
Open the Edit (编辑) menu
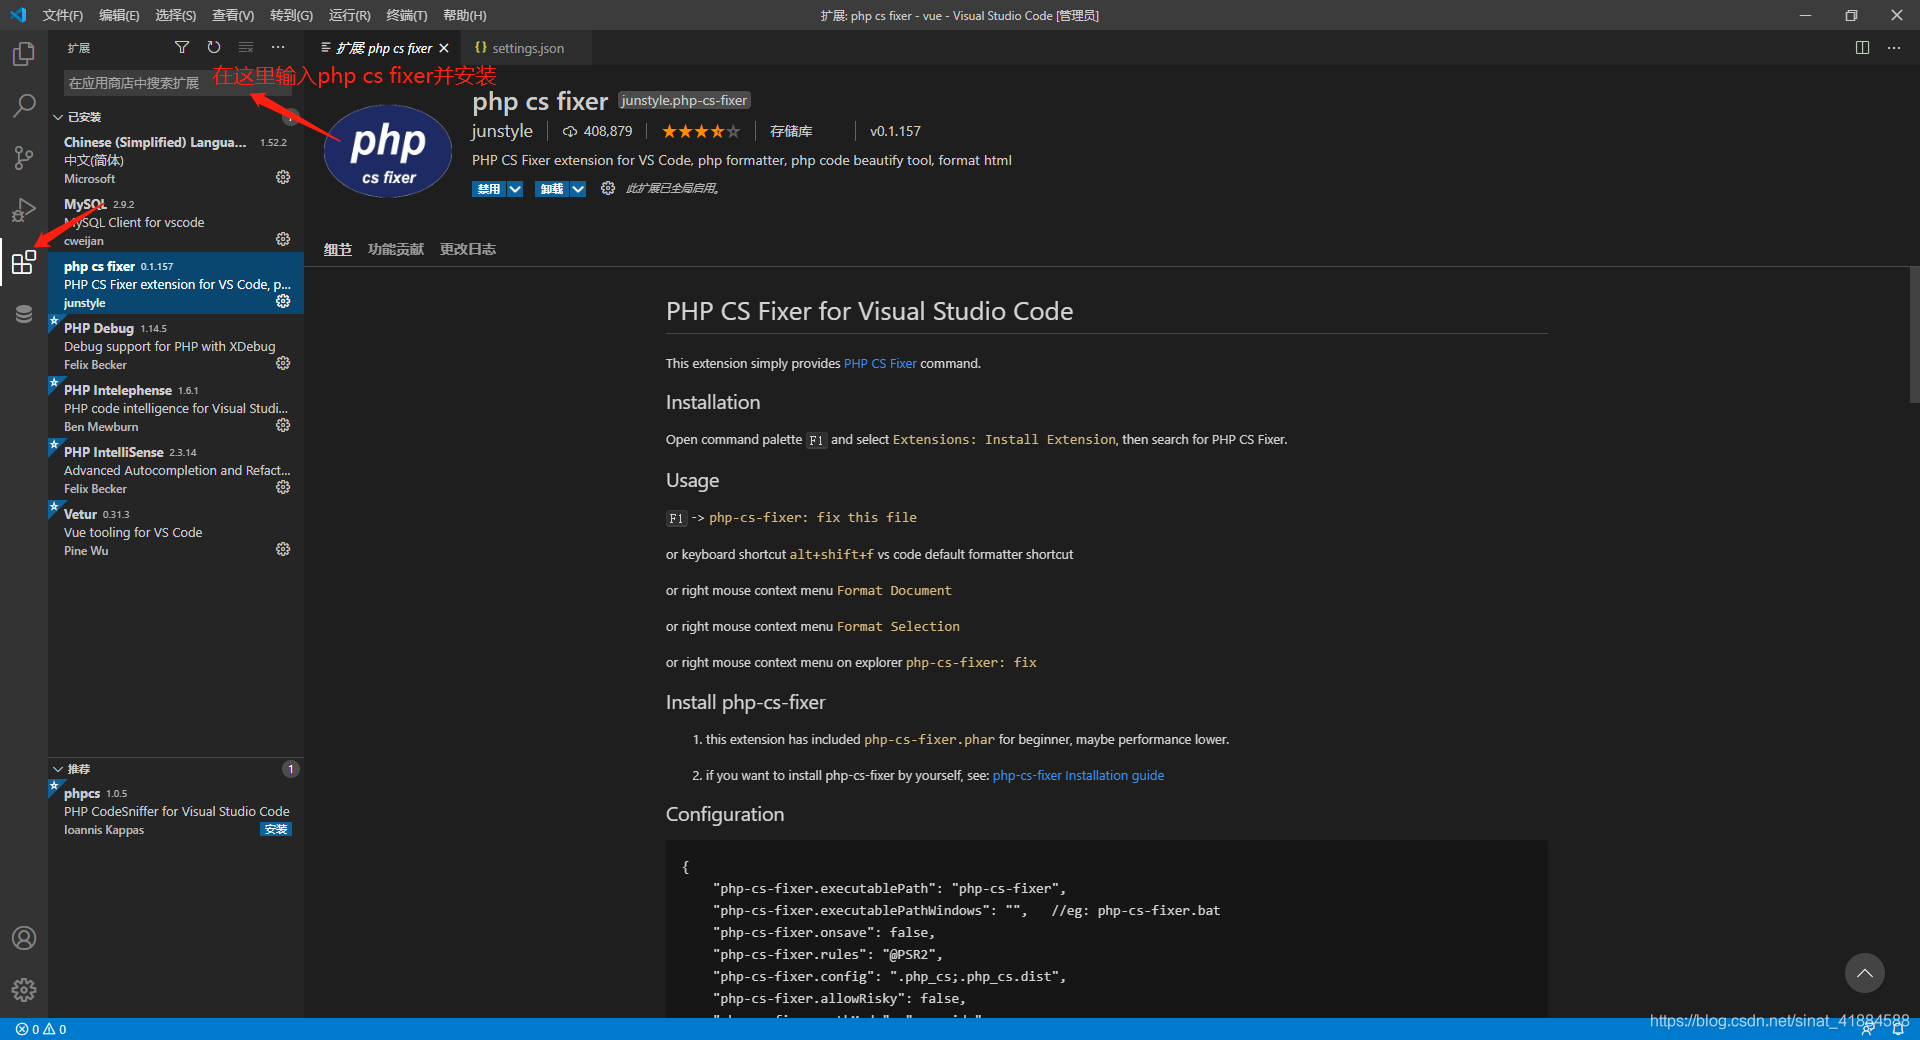click(x=119, y=15)
